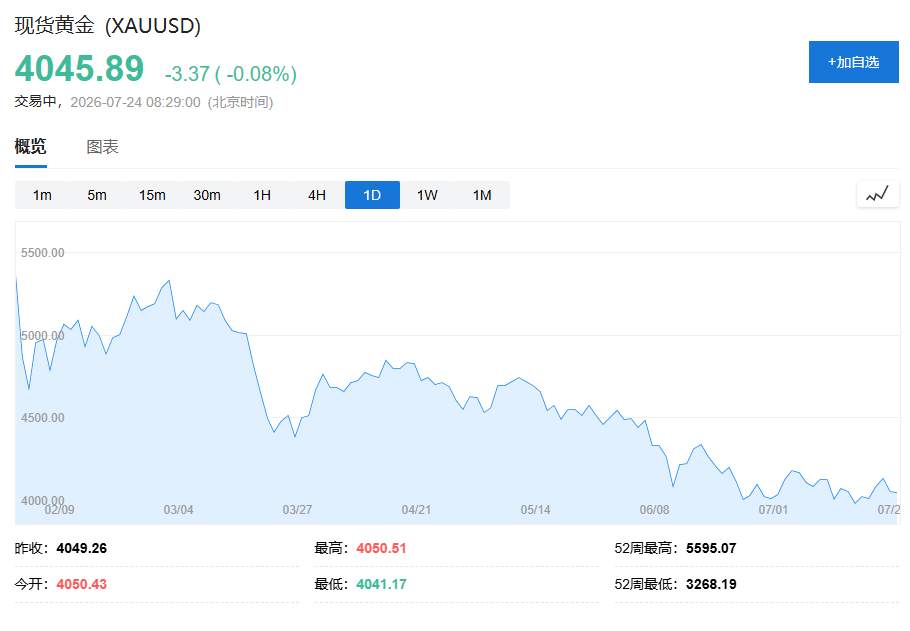
Task: Click the 交易中 trading status text
Action: click(35, 102)
